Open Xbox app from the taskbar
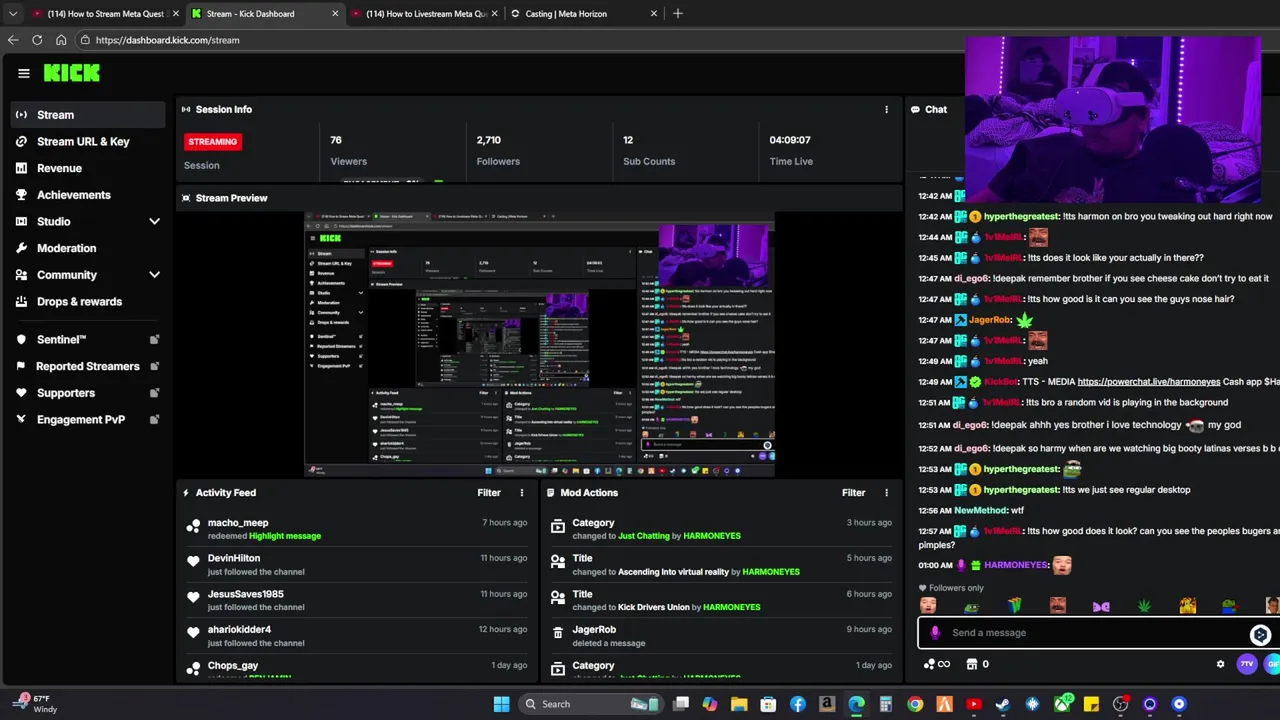This screenshot has width=1280, height=720. click(1062, 704)
